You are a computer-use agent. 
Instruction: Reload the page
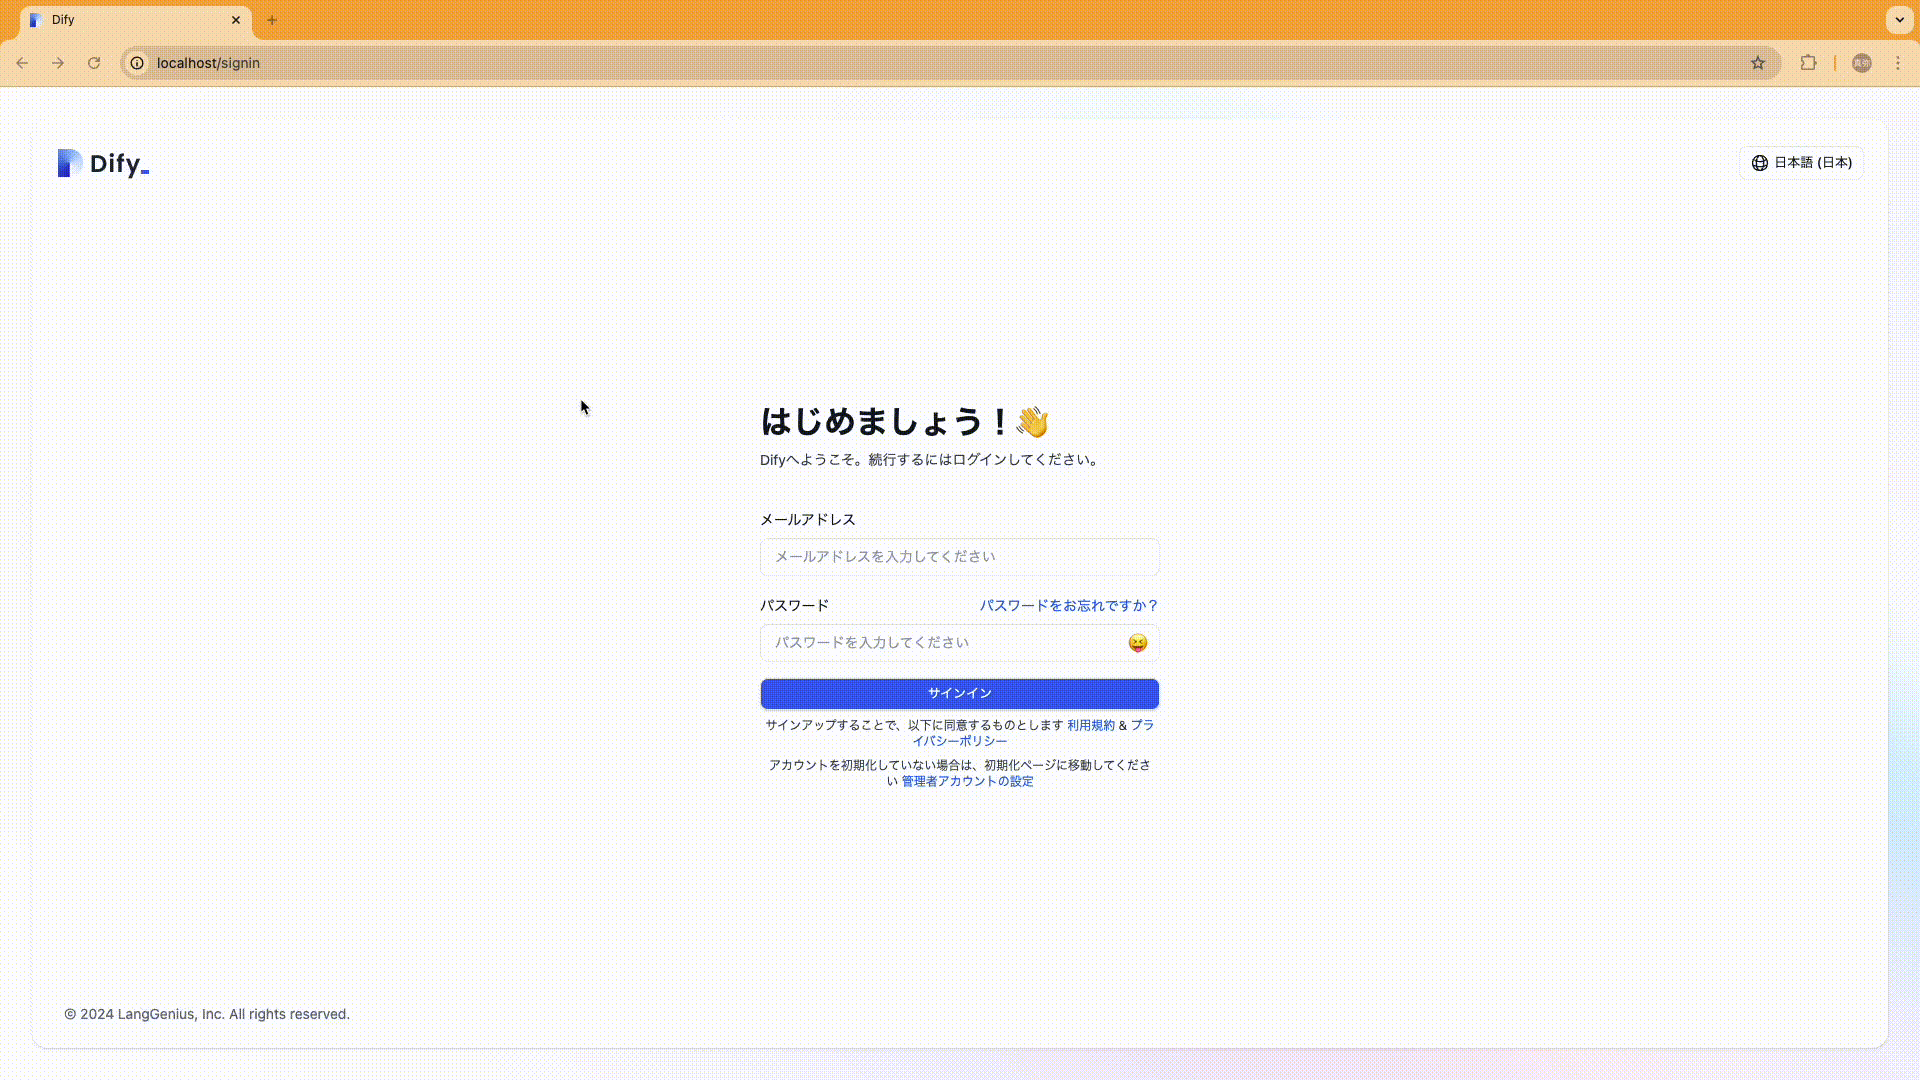[x=94, y=63]
